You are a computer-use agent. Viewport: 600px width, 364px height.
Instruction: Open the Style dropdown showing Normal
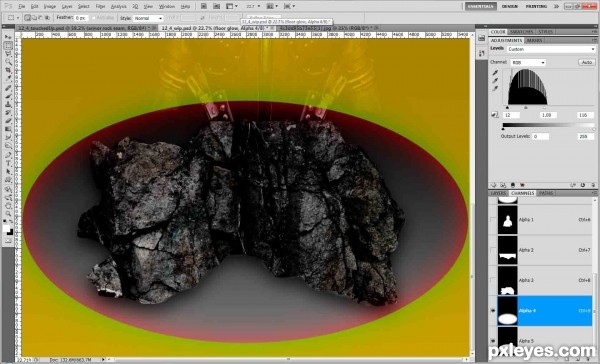pos(148,18)
